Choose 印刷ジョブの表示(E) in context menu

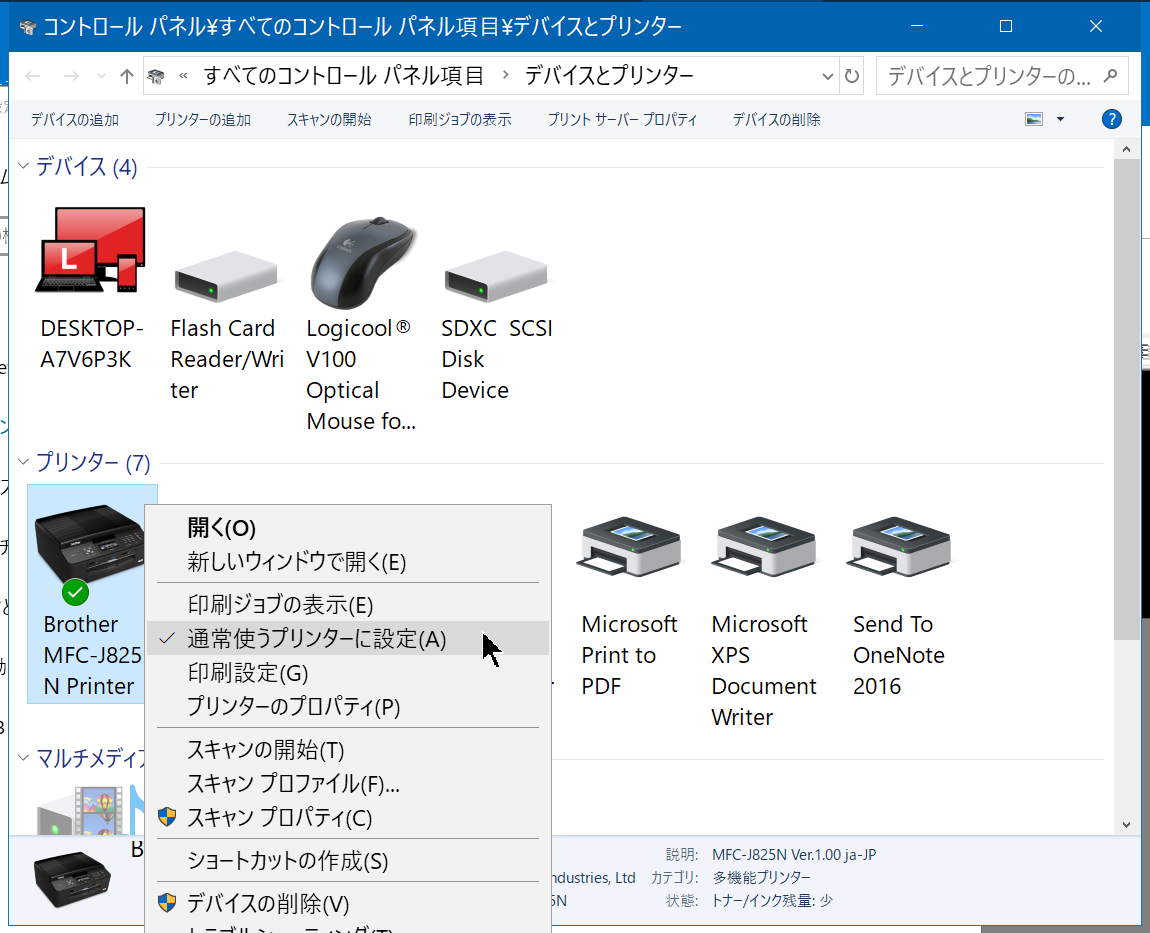pos(348,604)
